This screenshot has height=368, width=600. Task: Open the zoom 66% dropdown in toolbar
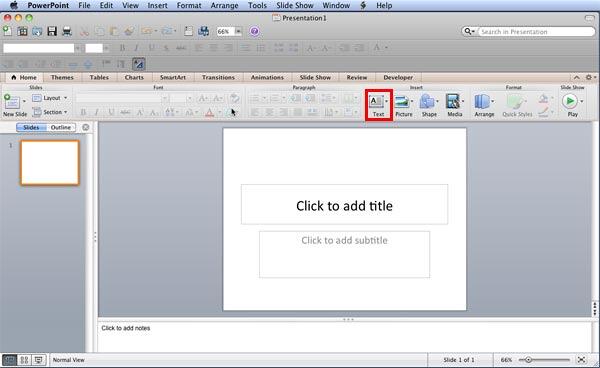pyautogui.click(x=238, y=31)
